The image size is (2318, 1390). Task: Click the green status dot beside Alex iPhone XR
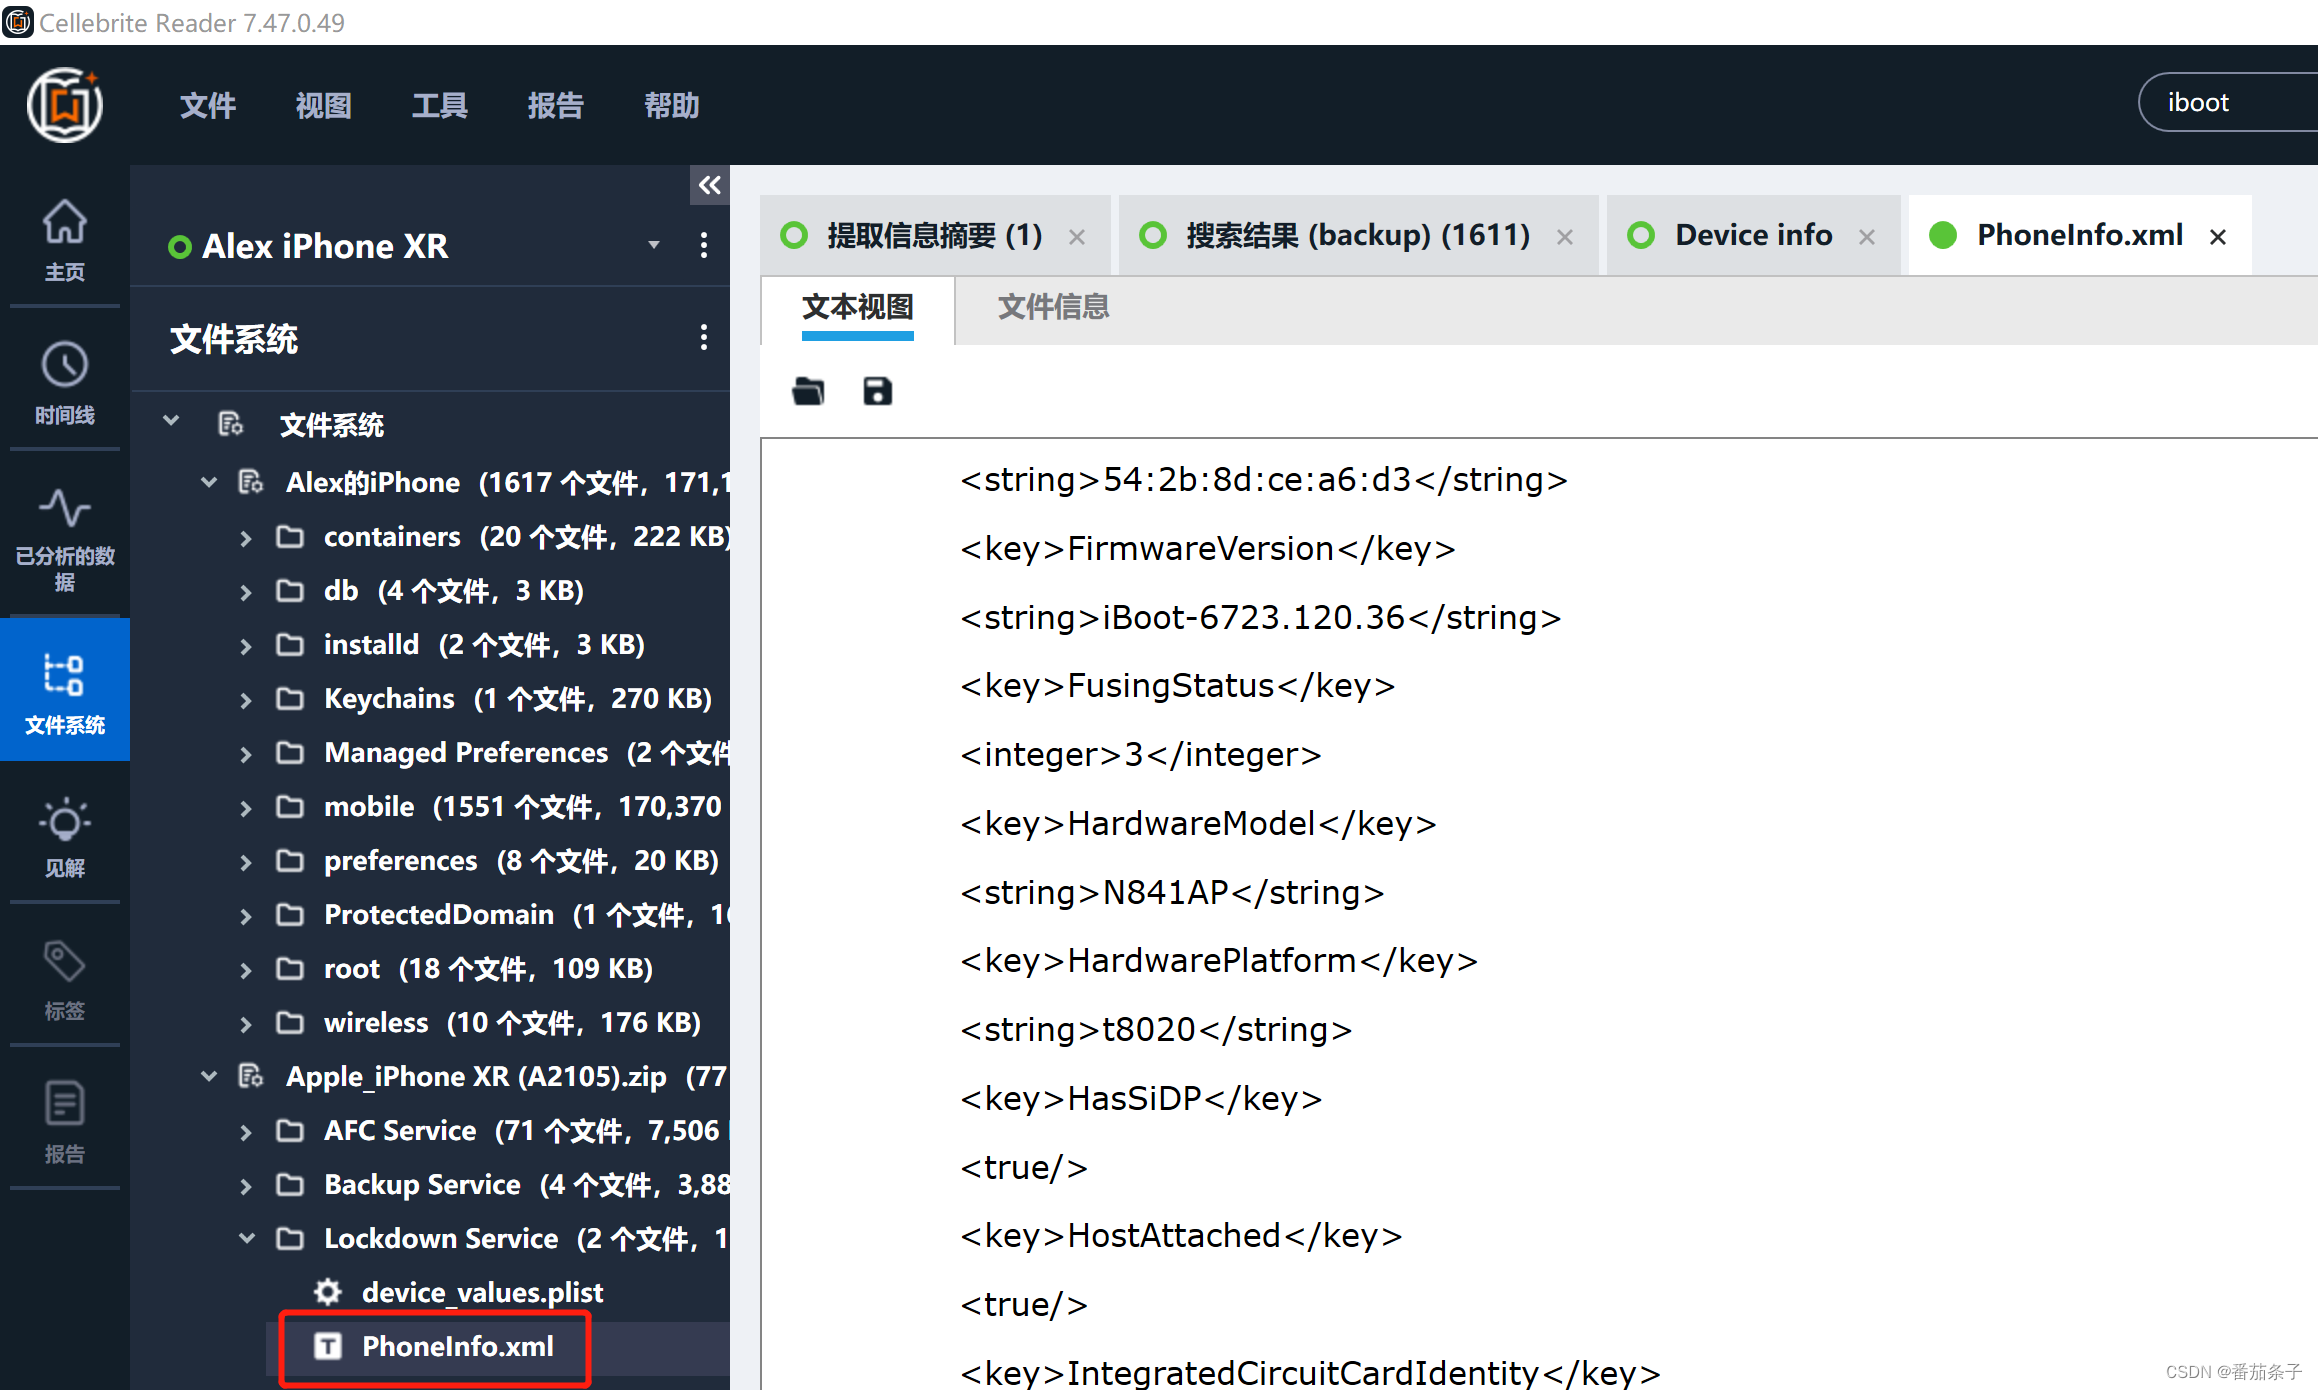(x=180, y=247)
